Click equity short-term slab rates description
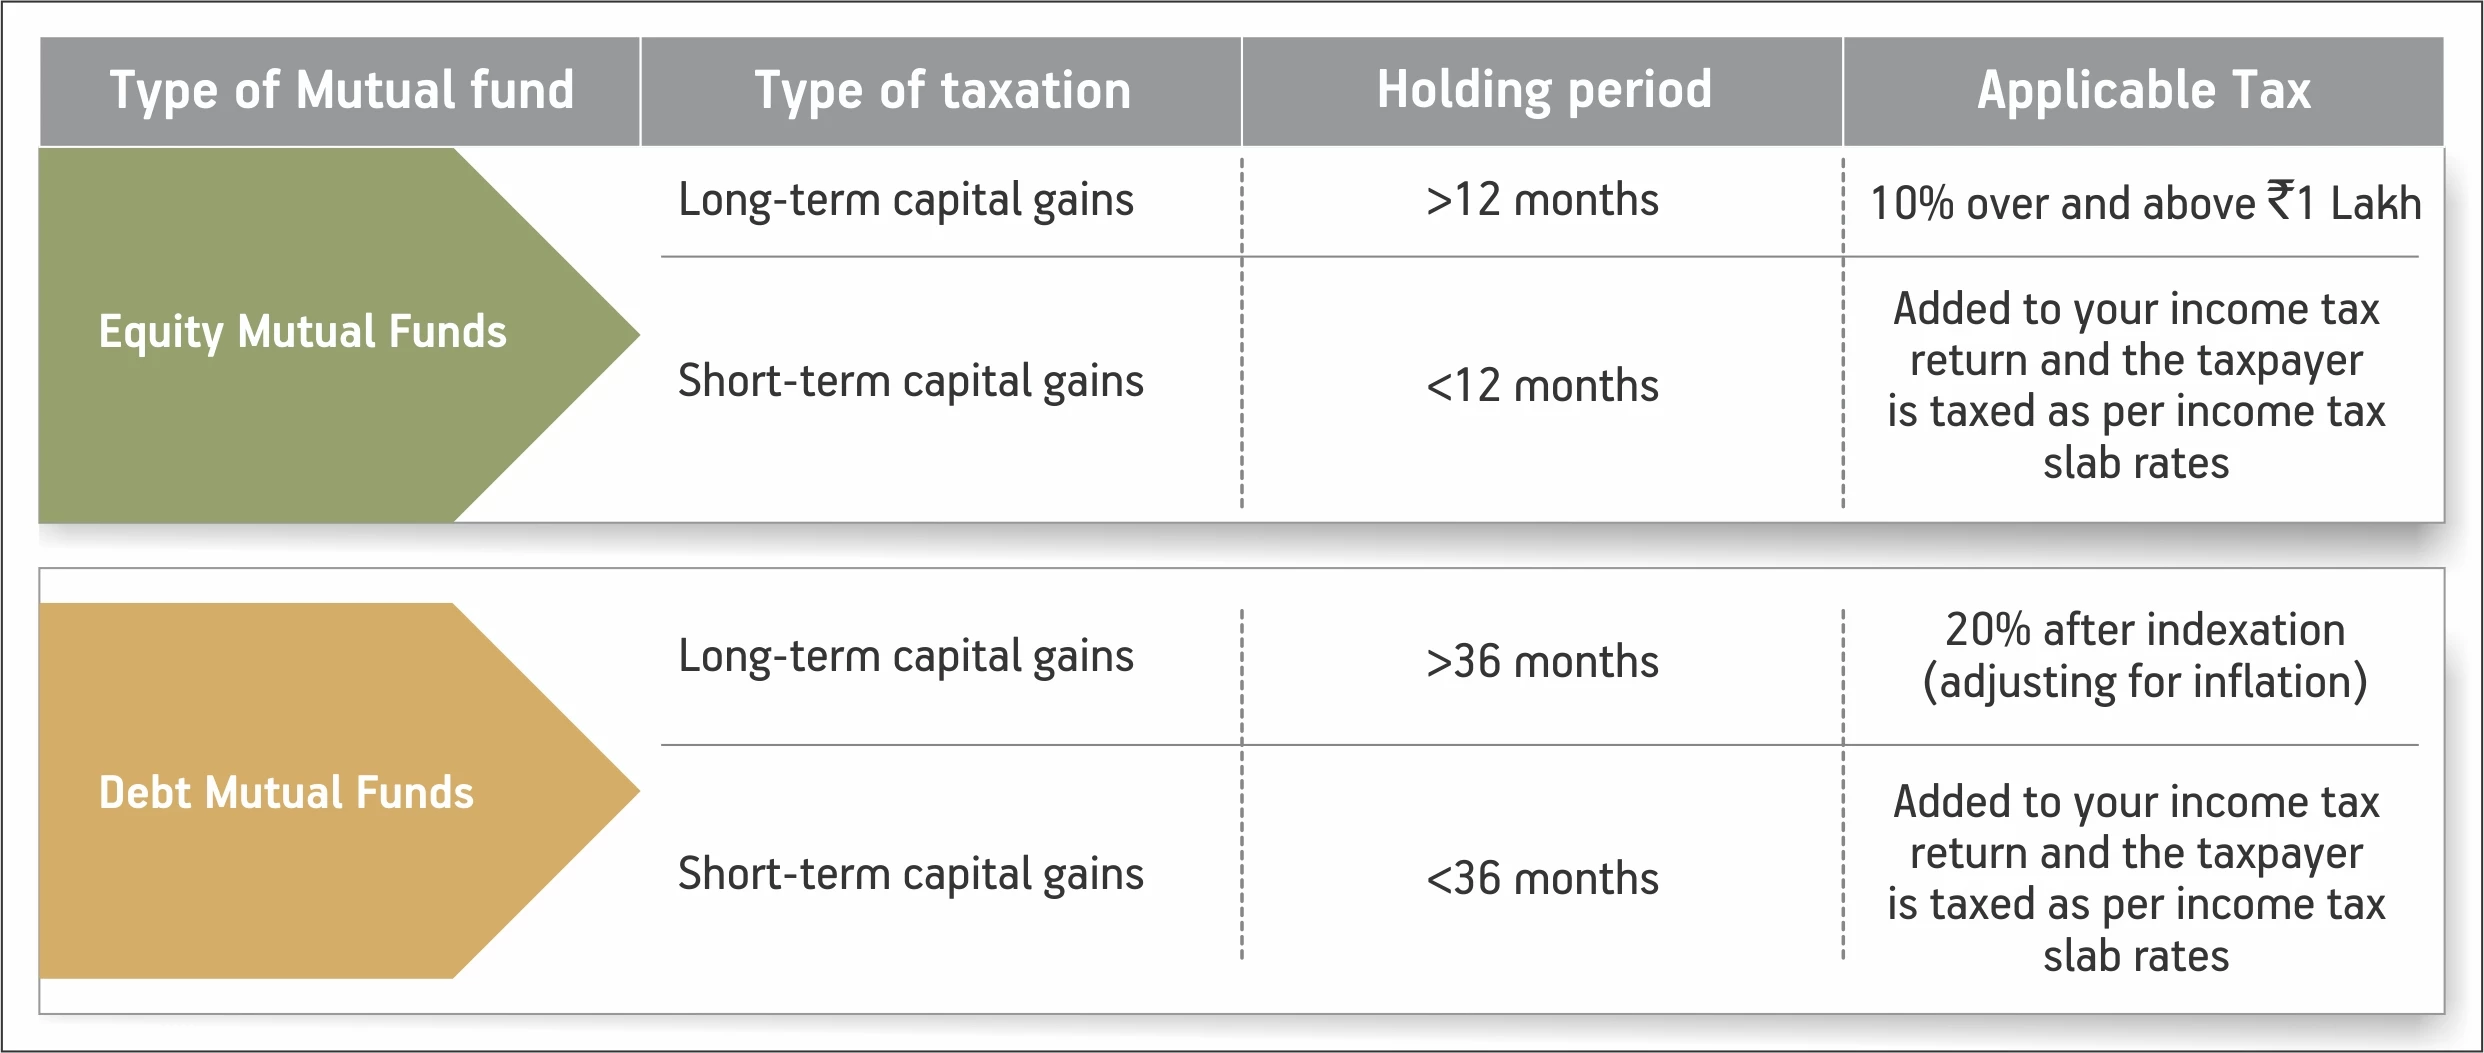 tap(2137, 386)
